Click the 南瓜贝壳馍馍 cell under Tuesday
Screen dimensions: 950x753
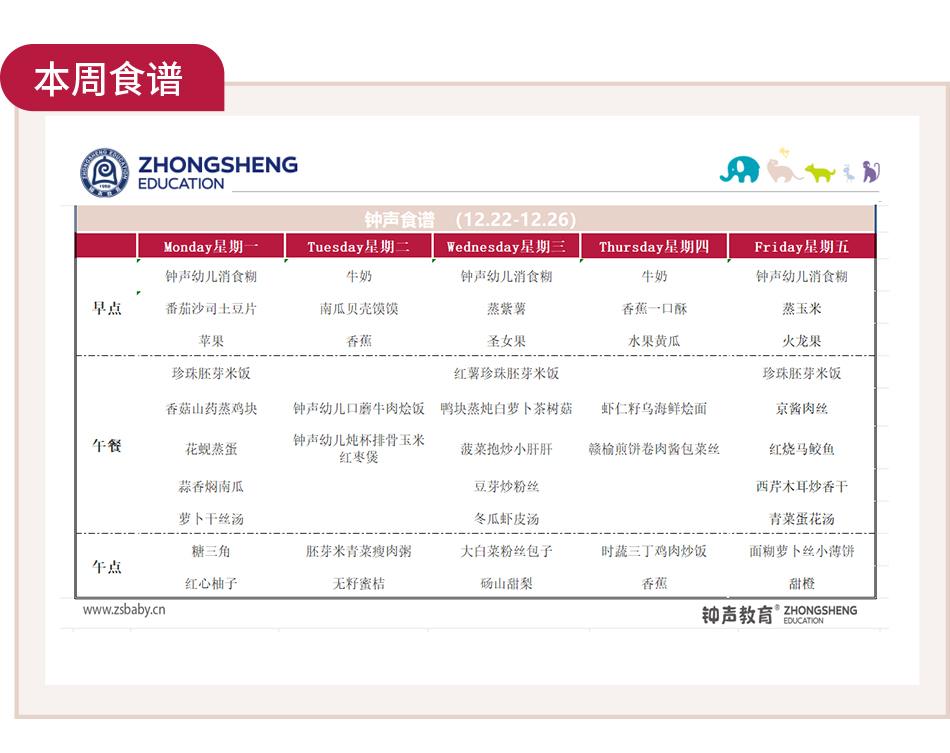pos(359,309)
